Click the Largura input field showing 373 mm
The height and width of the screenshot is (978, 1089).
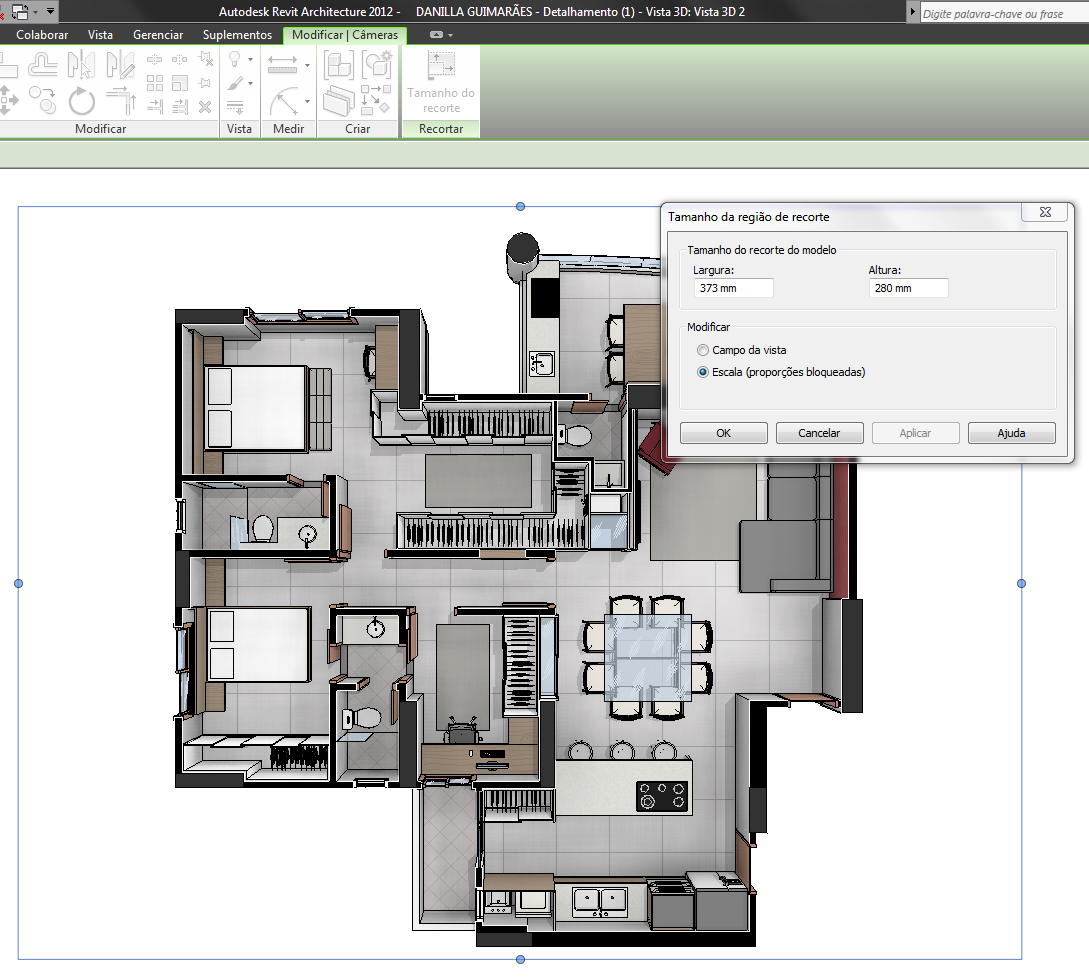[x=733, y=287]
